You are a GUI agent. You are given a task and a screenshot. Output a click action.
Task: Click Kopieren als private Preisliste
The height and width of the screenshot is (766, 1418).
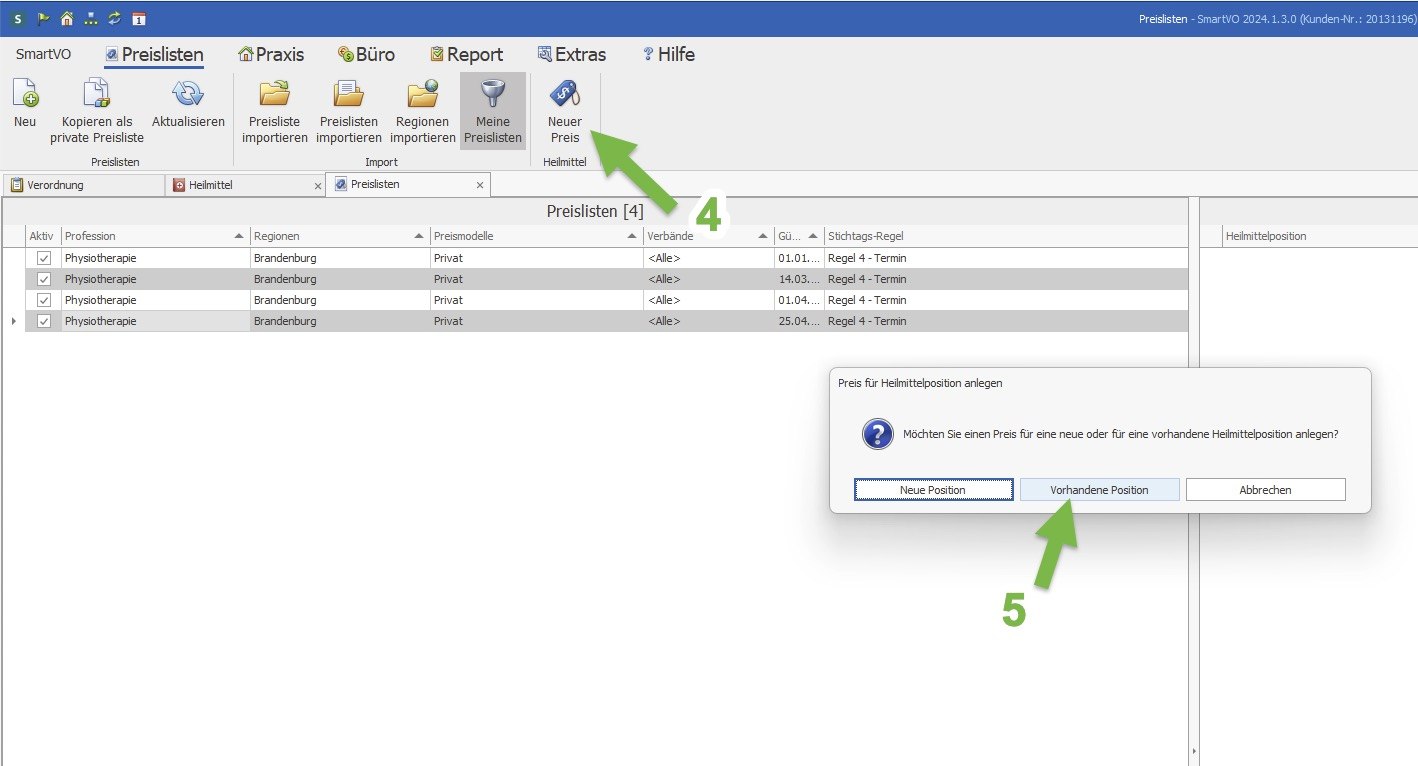[x=97, y=95]
